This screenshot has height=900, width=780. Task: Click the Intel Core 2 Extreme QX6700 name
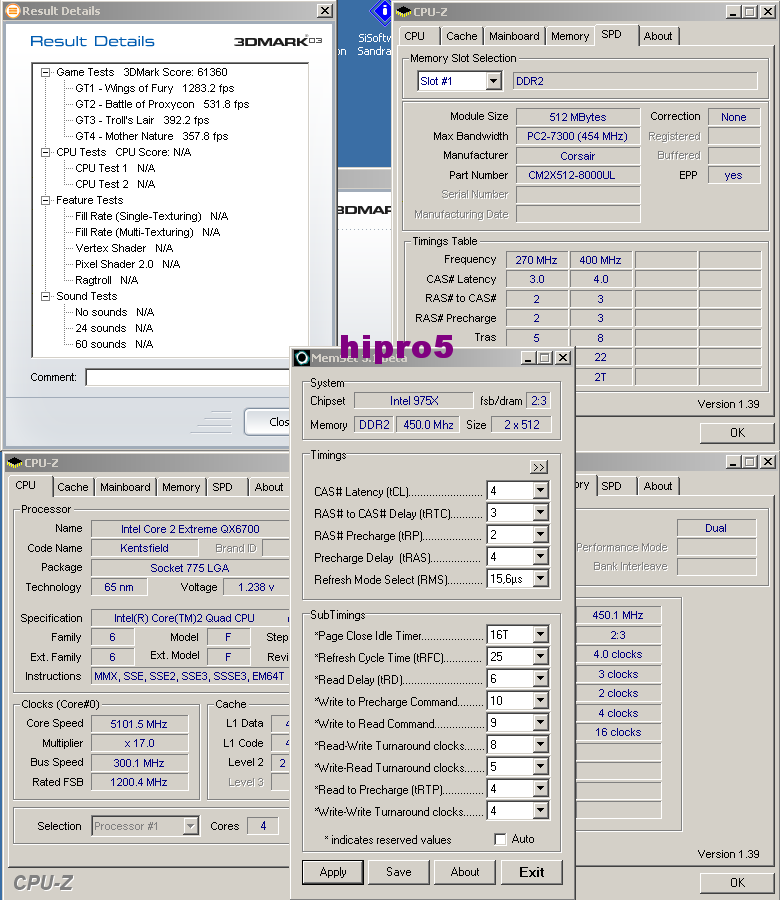190,529
